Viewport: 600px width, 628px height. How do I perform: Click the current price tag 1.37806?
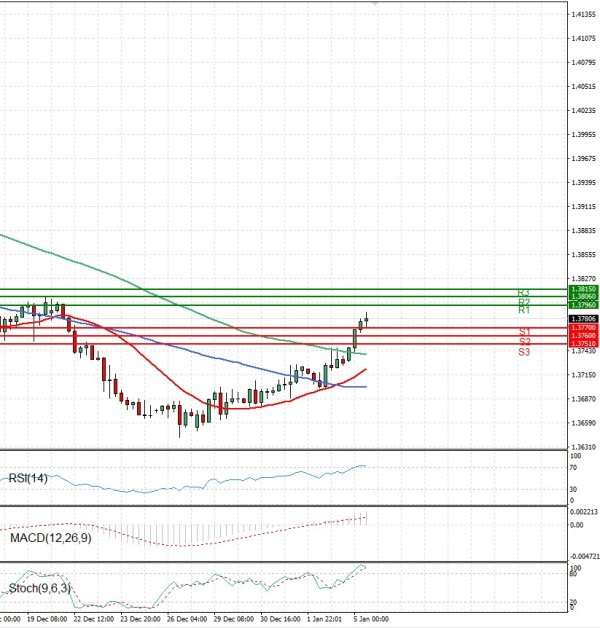[582, 319]
